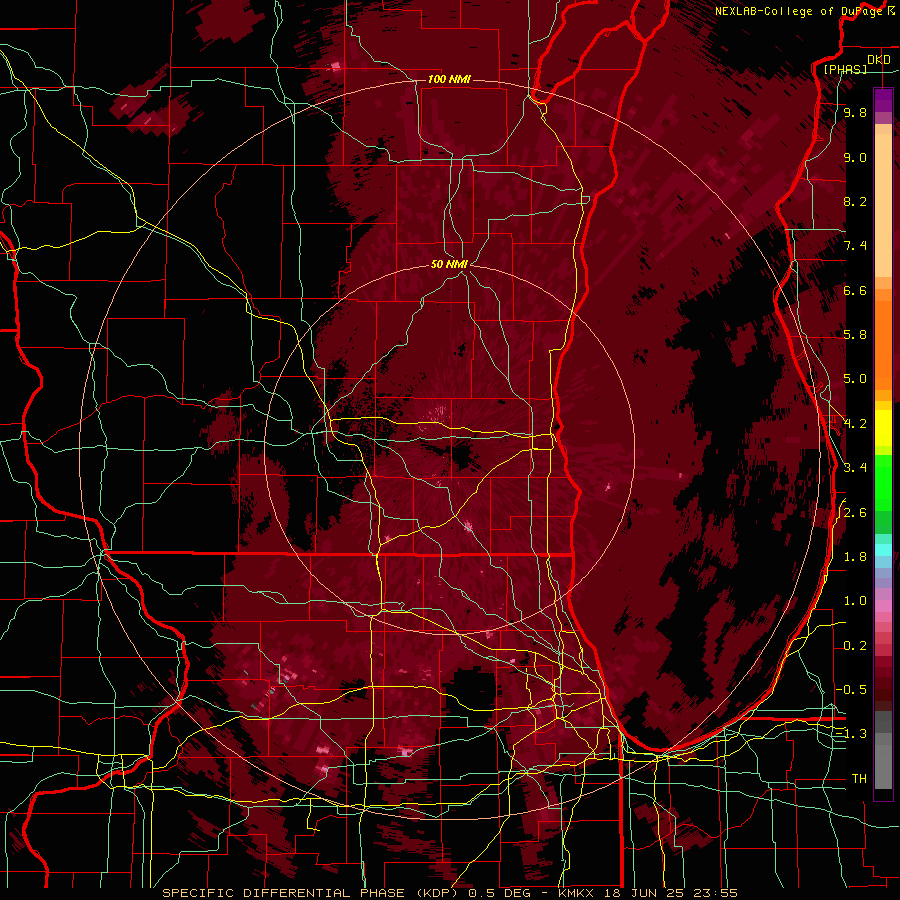
Task: Click the 1.0 value on the scale
Action: click(855, 601)
